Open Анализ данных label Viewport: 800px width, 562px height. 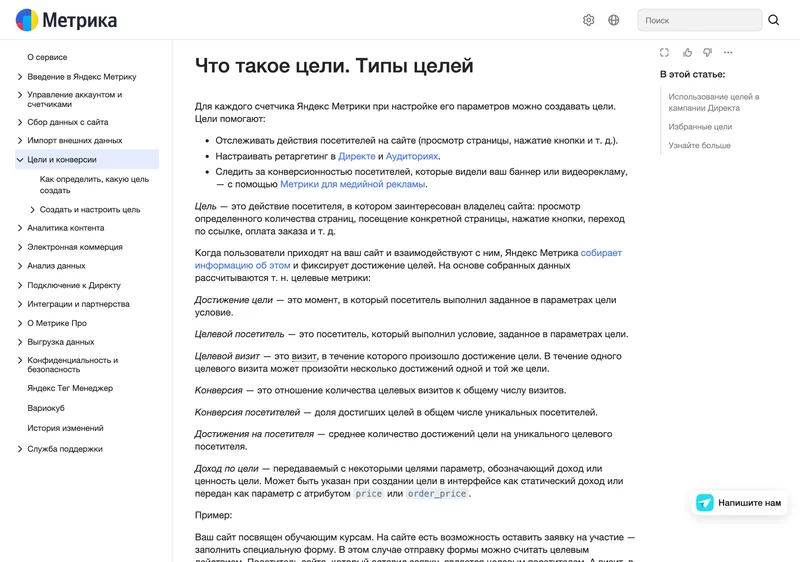pos(56,266)
